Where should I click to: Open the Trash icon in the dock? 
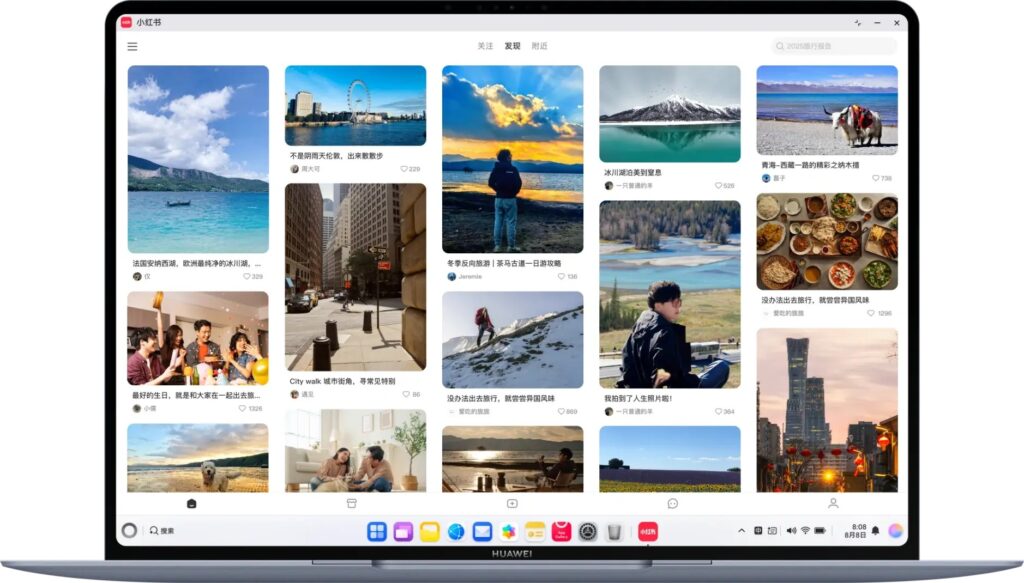point(613,530)
